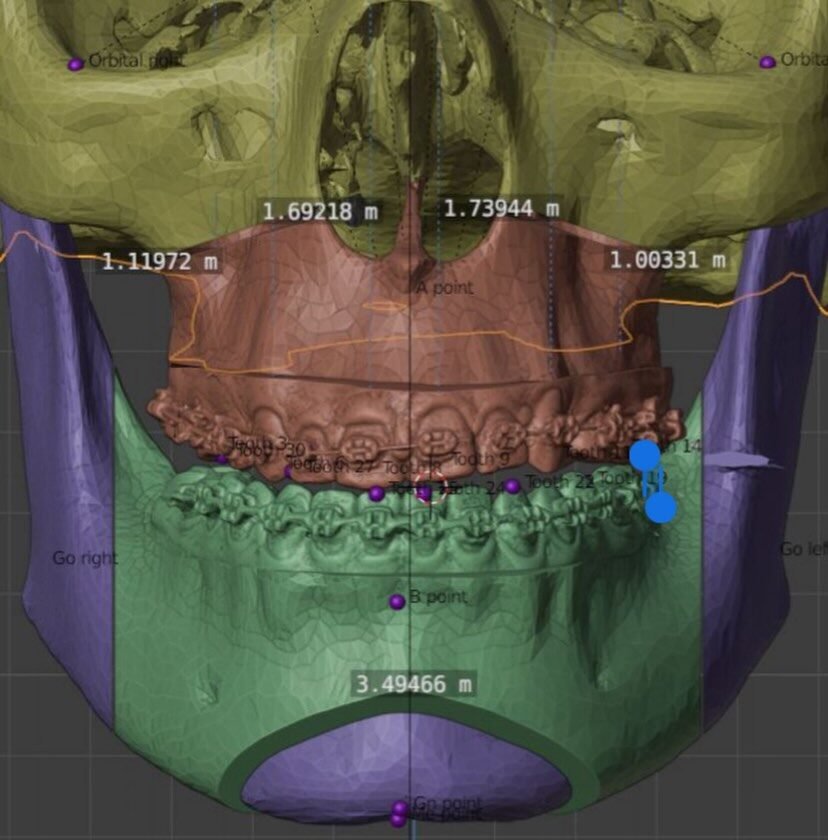828x840 pixels.
Task: Click the B point purple marker
Action: tap(397, 602)
